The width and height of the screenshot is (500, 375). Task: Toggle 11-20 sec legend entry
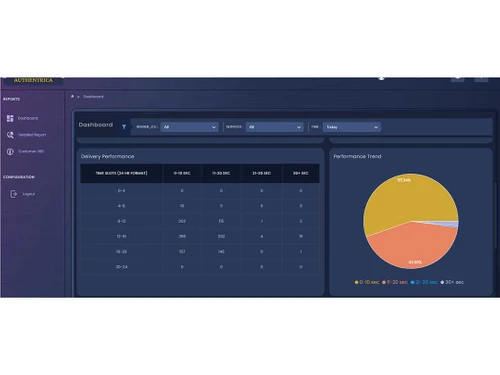(x=395, y=282)
